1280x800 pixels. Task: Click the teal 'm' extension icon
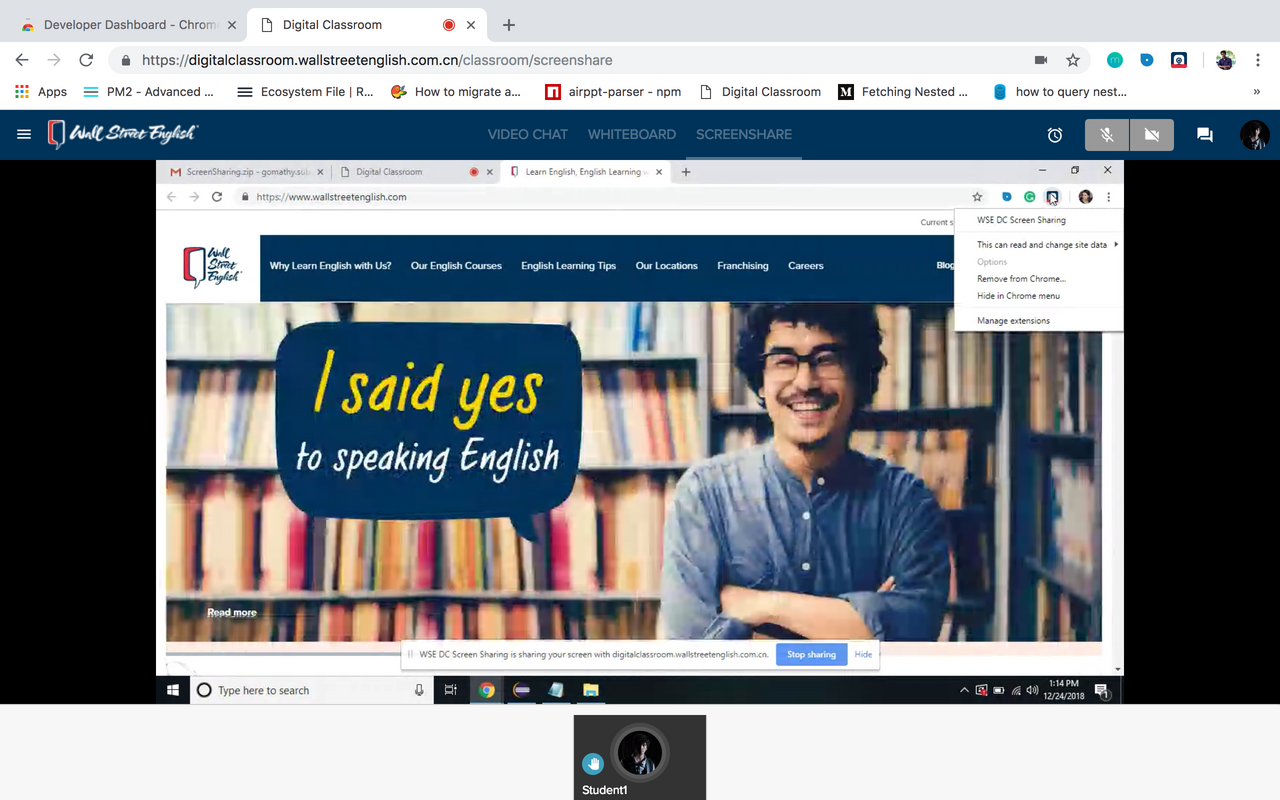coord(1115,60)
